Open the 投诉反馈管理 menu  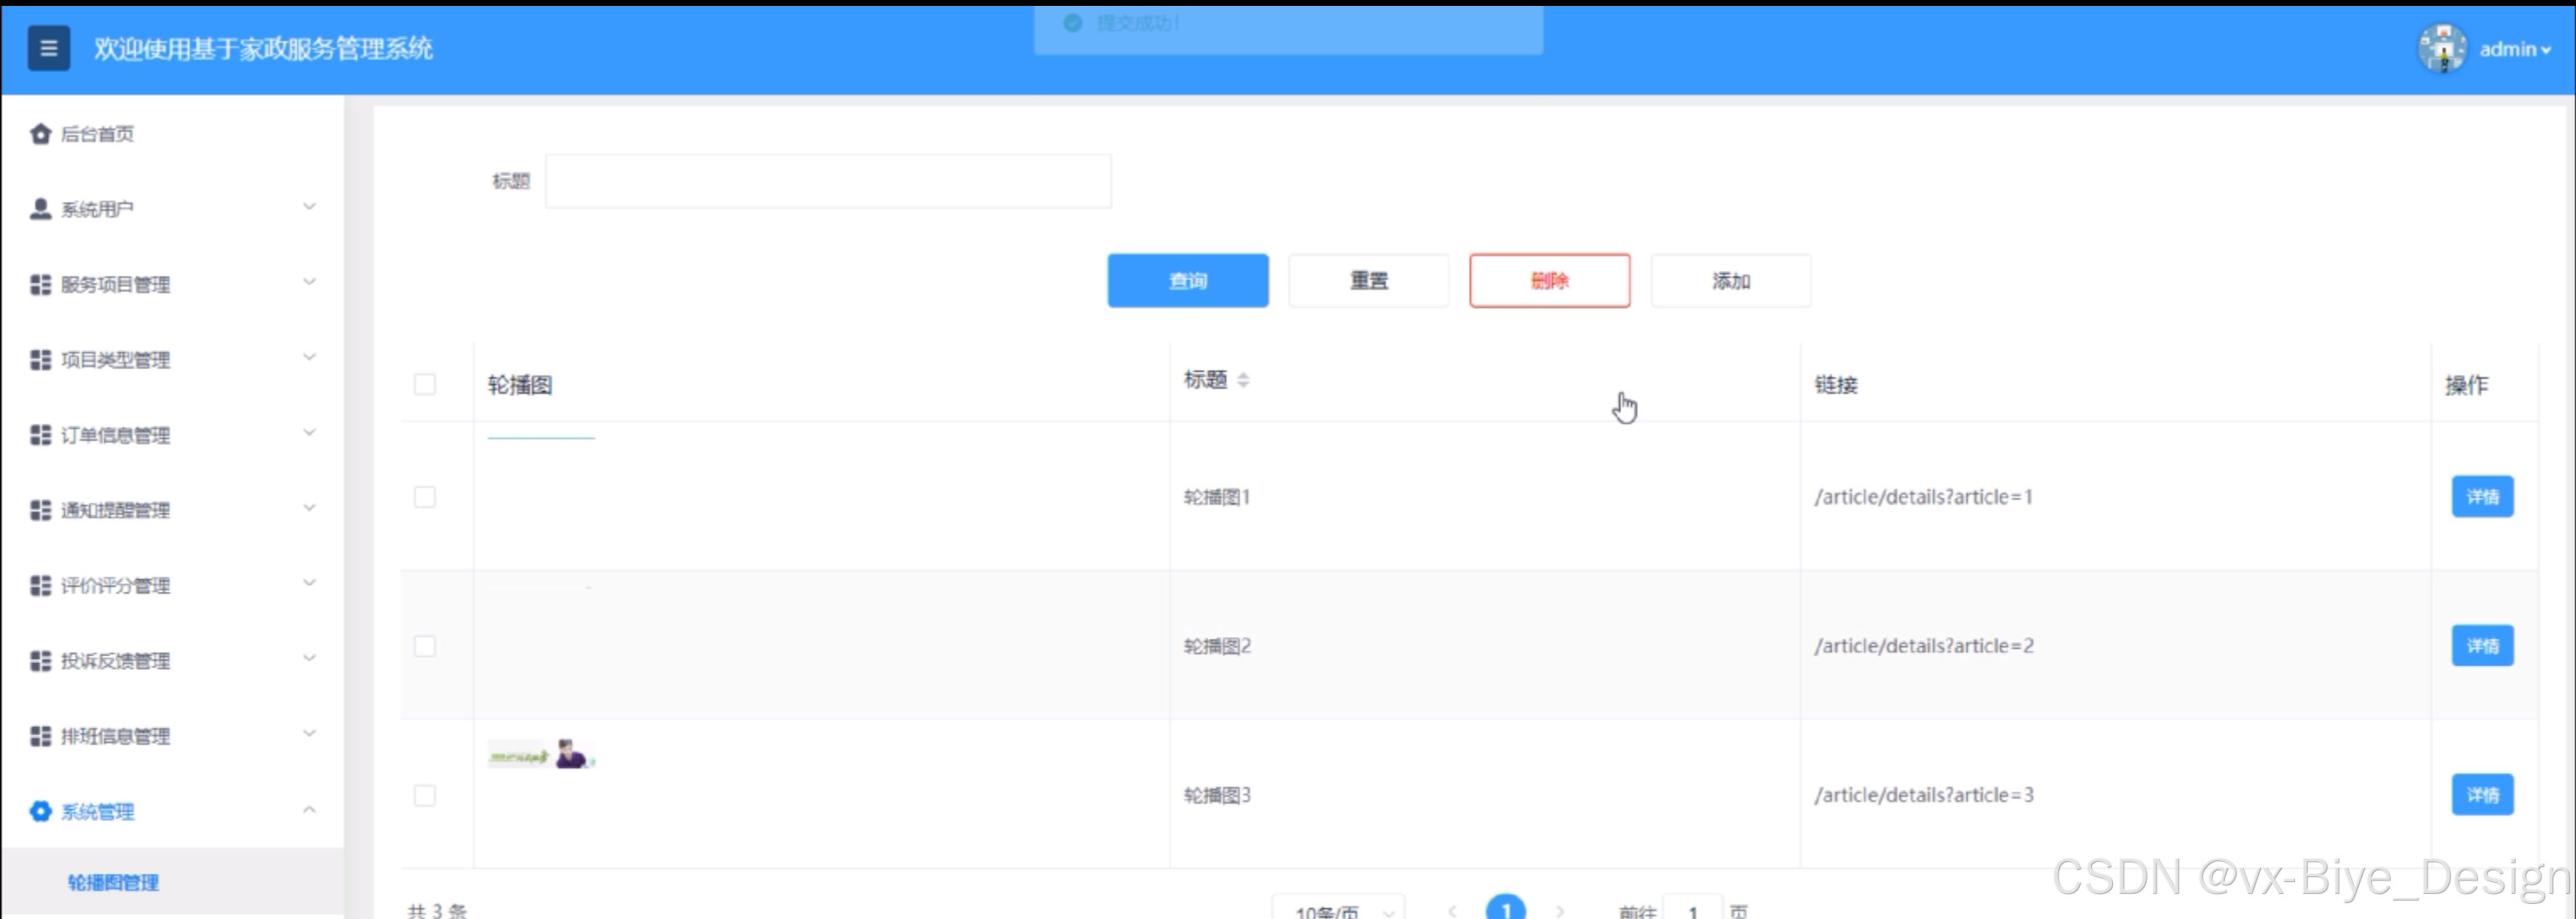point(115,661)
